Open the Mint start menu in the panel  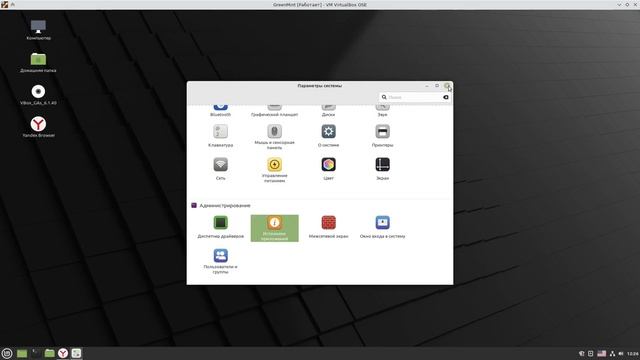click(x=7, y=353)
